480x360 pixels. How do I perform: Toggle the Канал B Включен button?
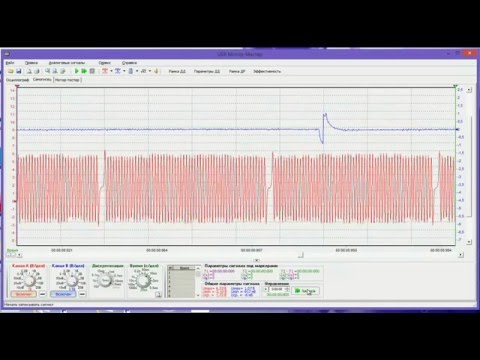(63, 294)
